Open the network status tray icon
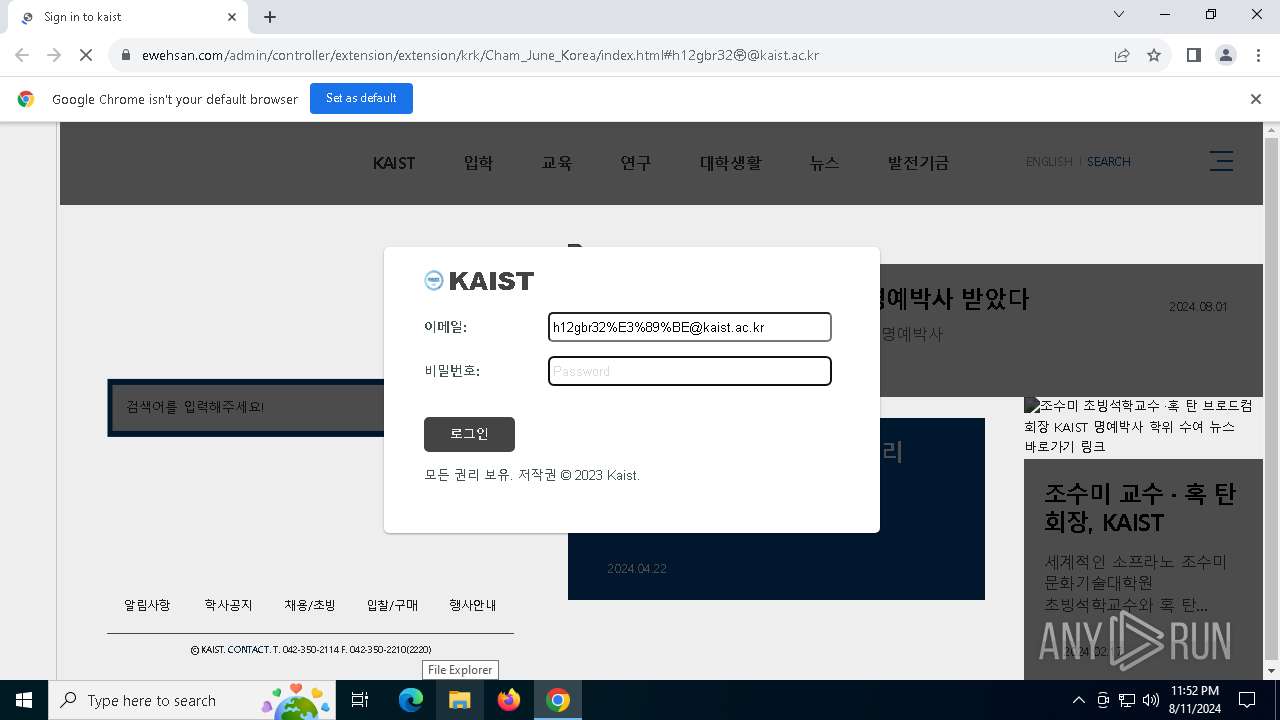This screenshot has width=1280, height=720. [1127, 700]
